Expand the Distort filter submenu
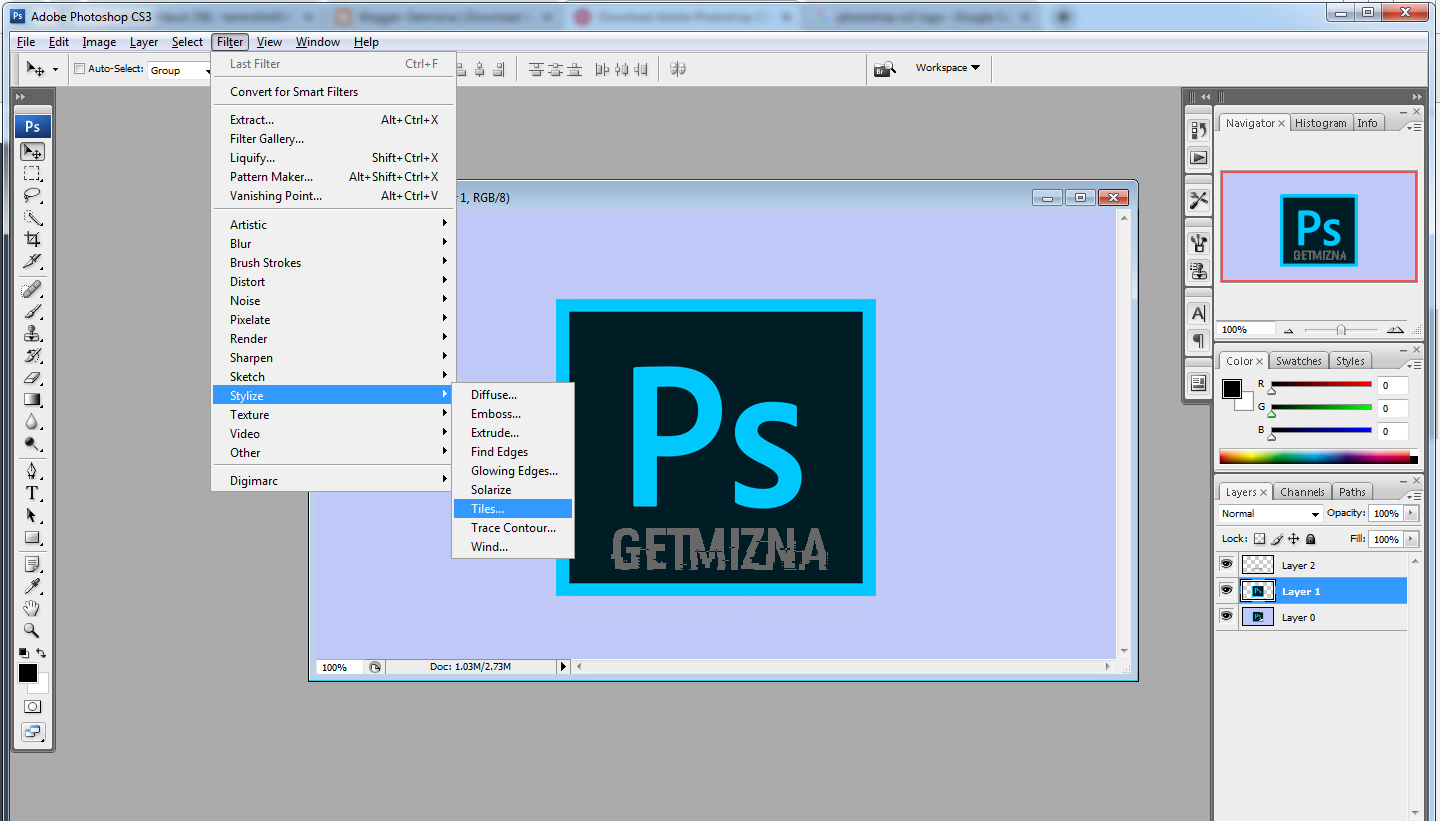 (x=333, y=282)
